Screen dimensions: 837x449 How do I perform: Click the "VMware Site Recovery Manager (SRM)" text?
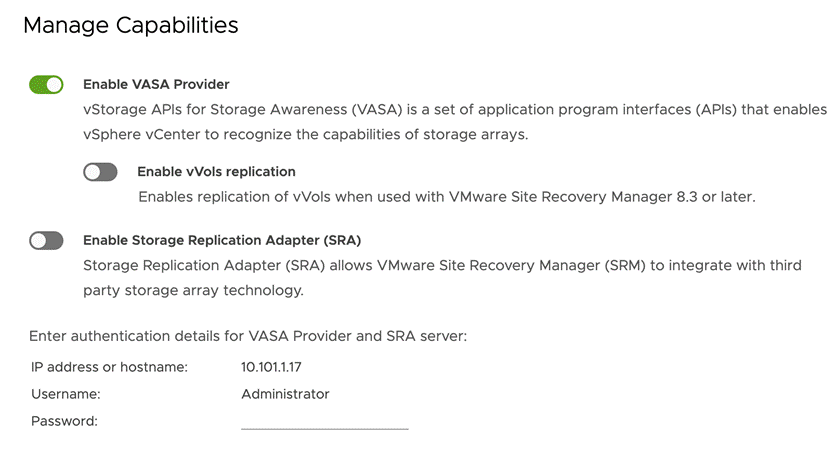[x=511, y=265]
